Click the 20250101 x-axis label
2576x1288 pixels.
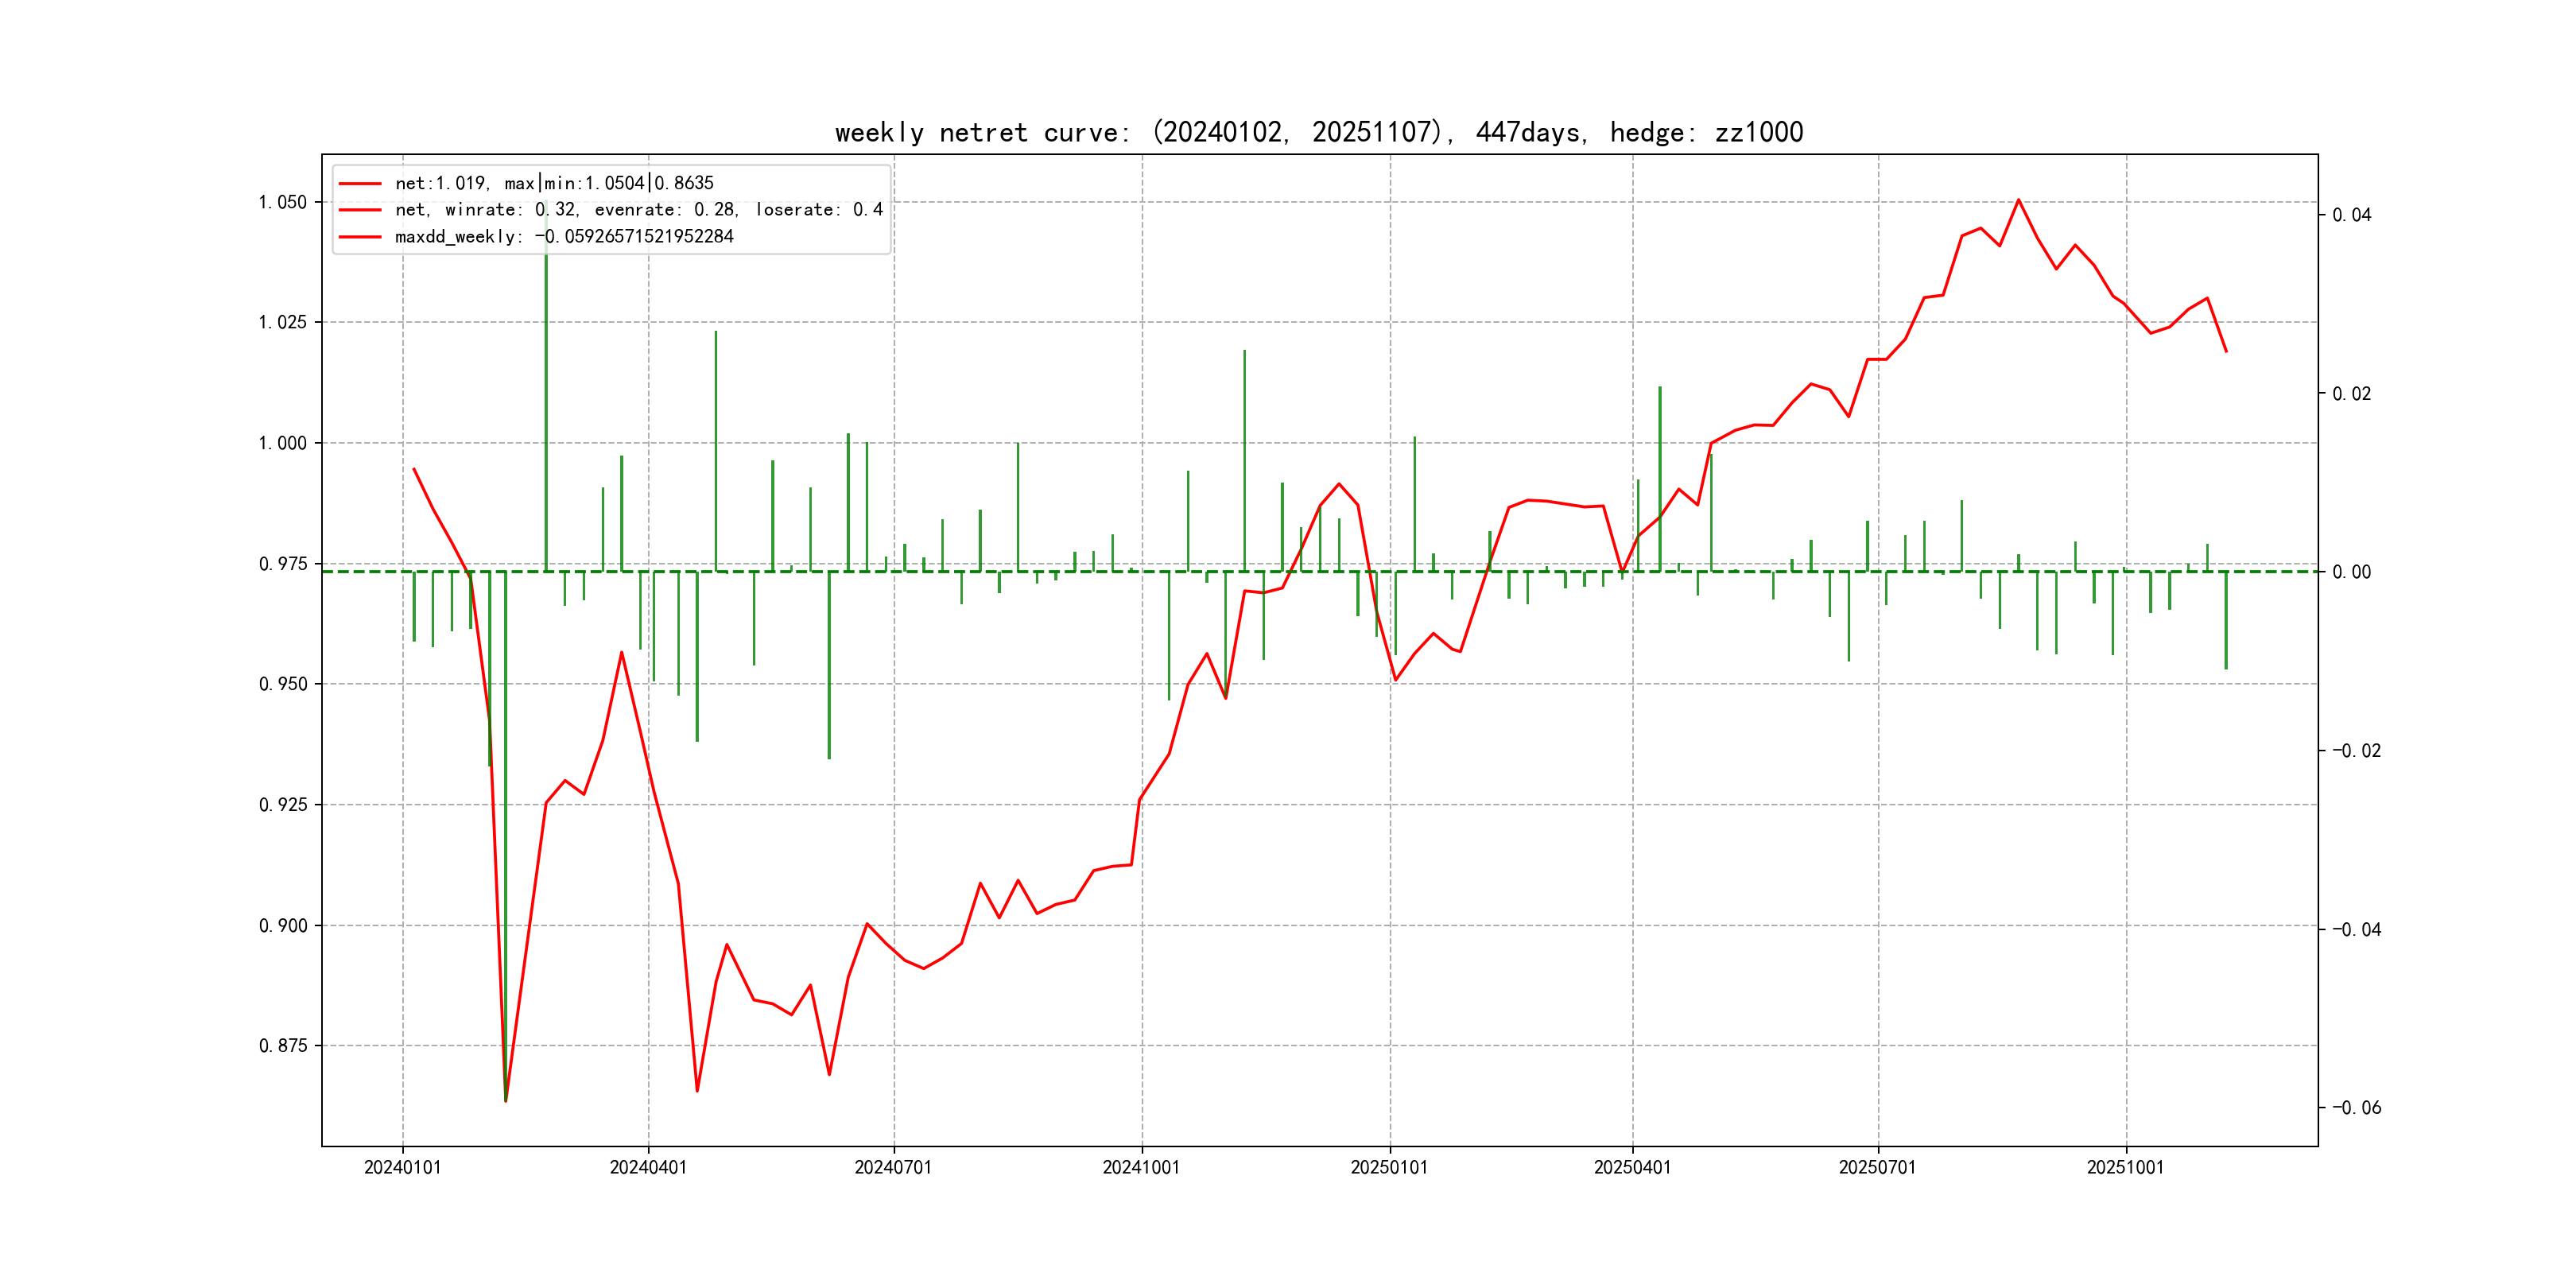click(1389, 1167)
